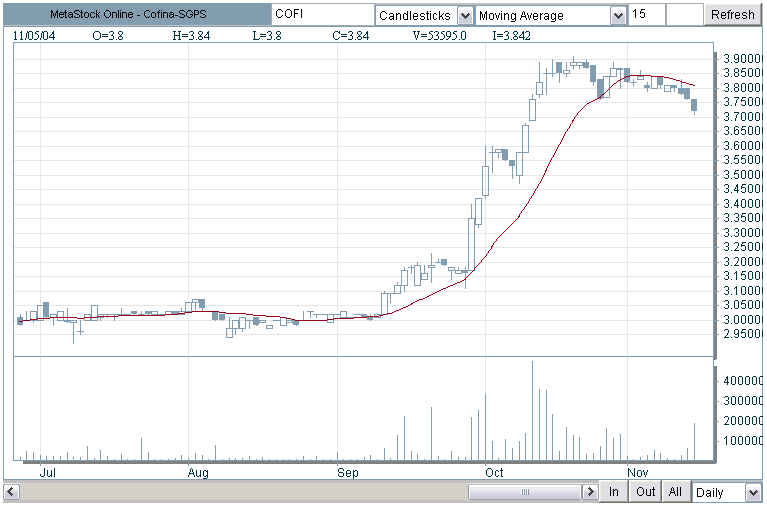Click the 100000 volume axis label
The height and width of the screenshot is (507, 767).
pyautogui.click(x=743, y=440)
